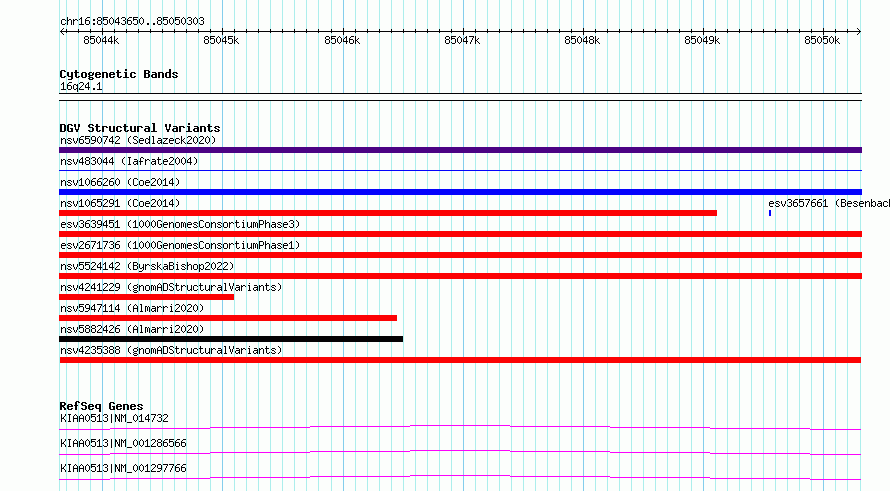Click the DGV Structural Variants track title
This screenshot has height=491, width=890.
pyautogui.click(x=140, y=128)
